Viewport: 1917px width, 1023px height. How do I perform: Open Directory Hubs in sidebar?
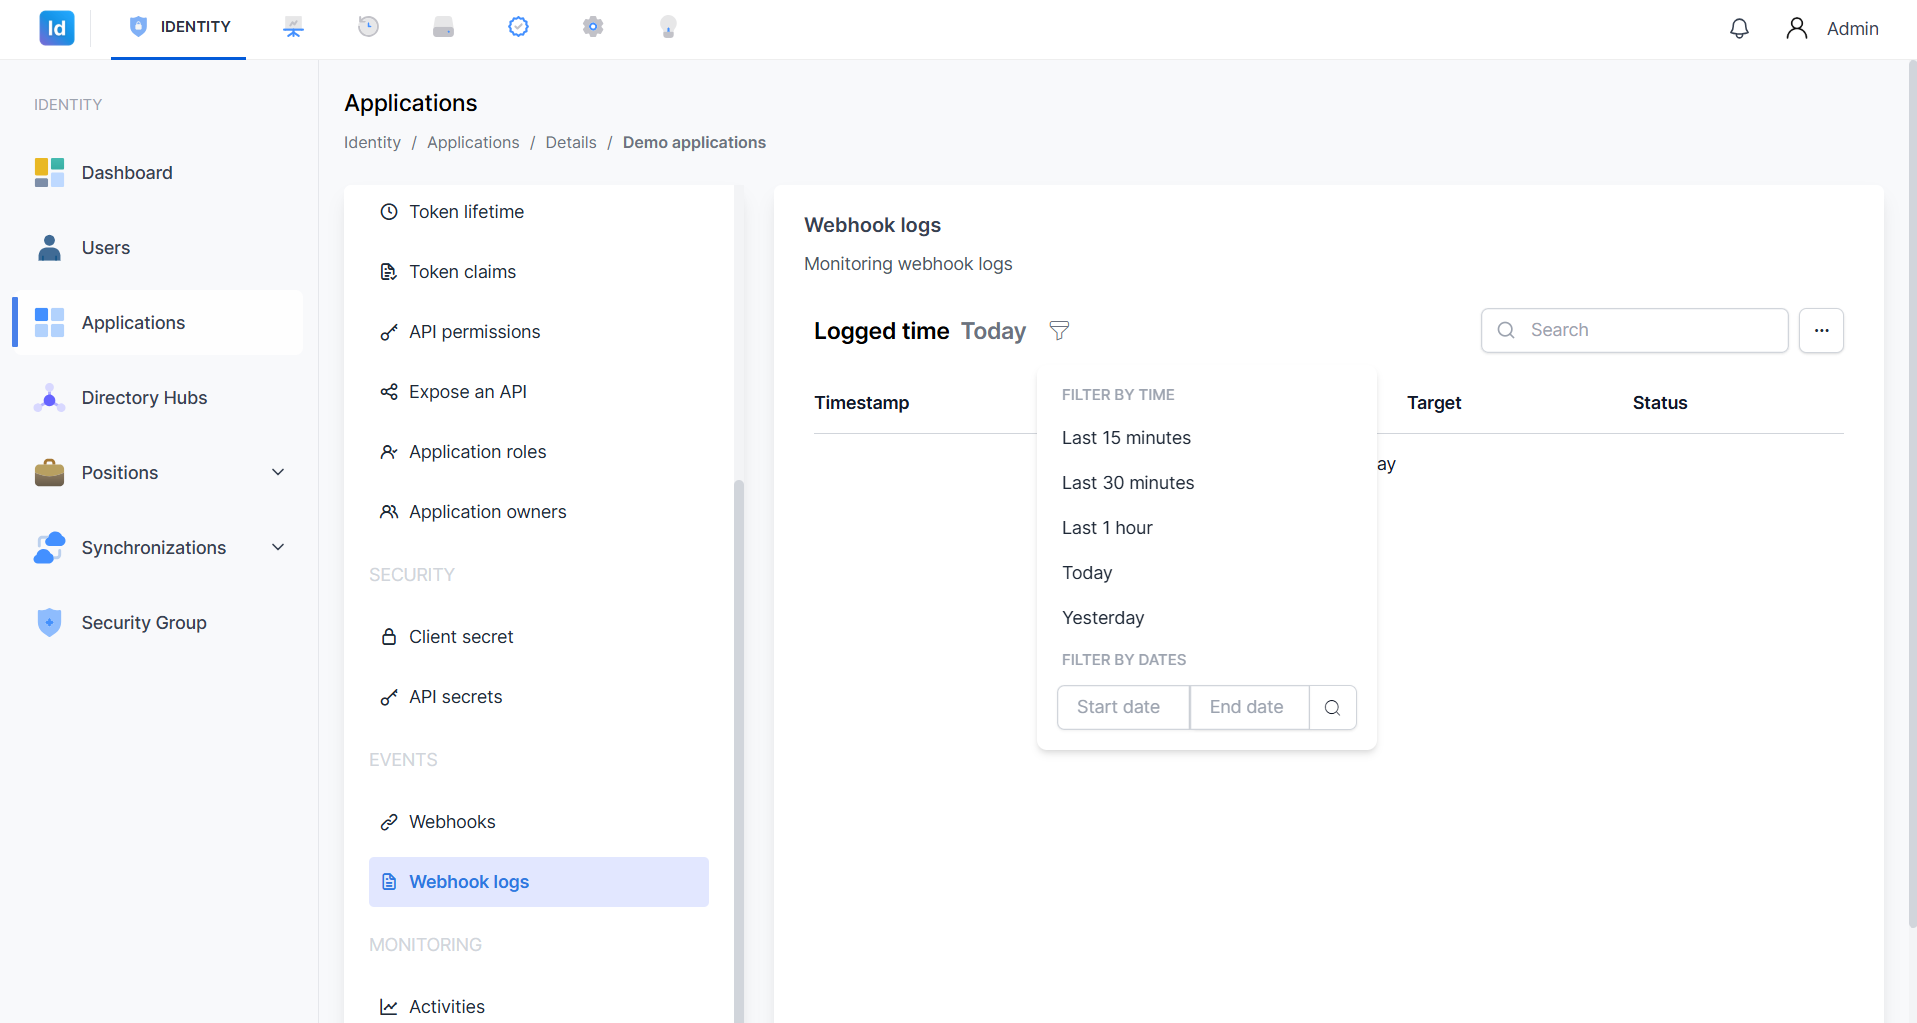158,397
